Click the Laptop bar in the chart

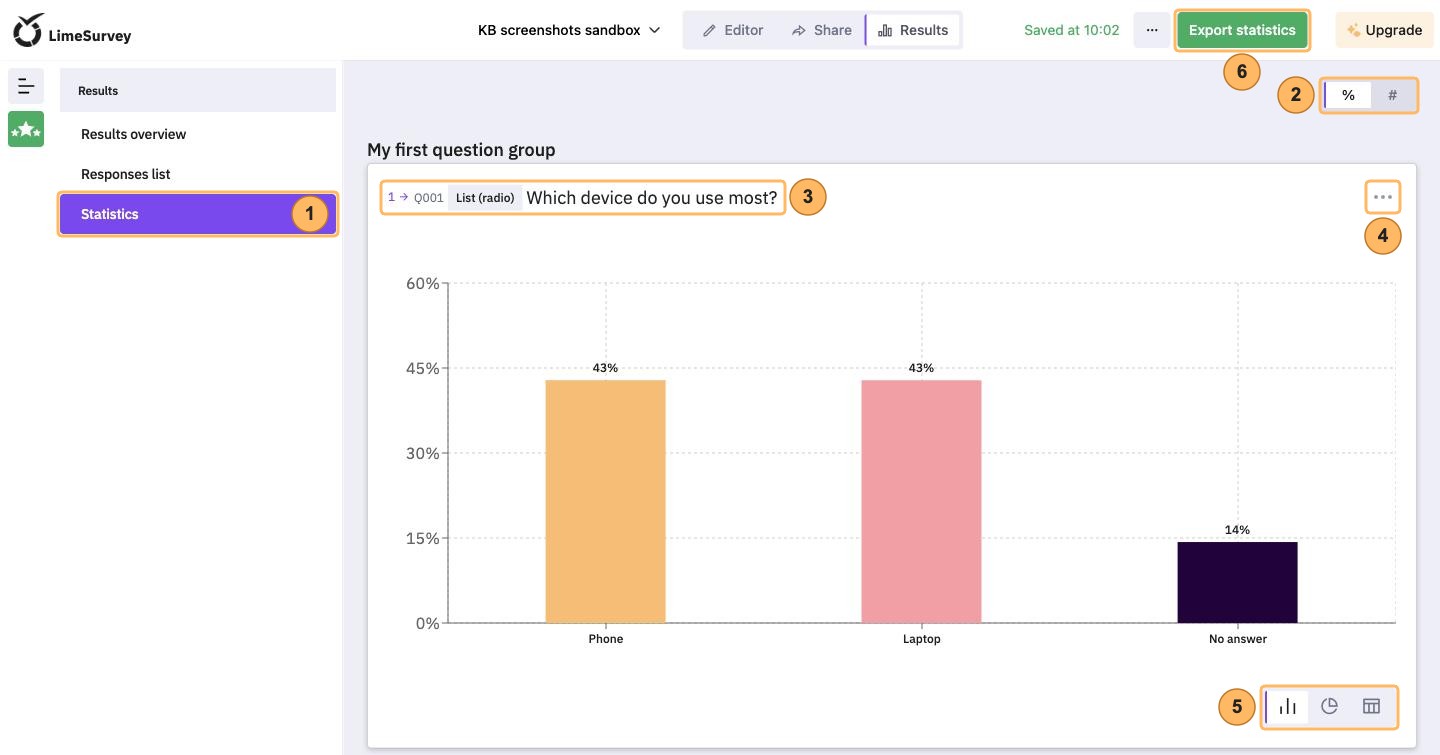point(921,501)
